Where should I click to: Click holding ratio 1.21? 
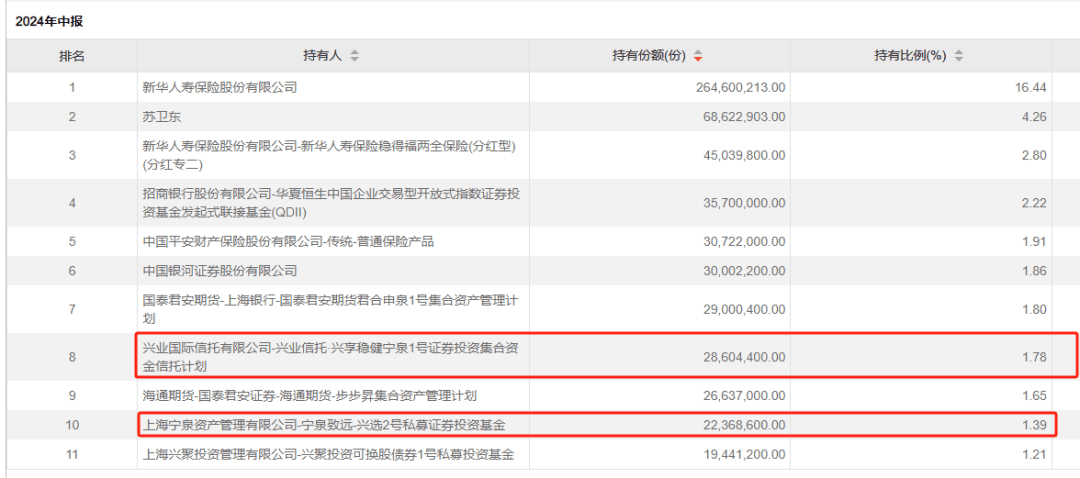[x=1036, y=455]
